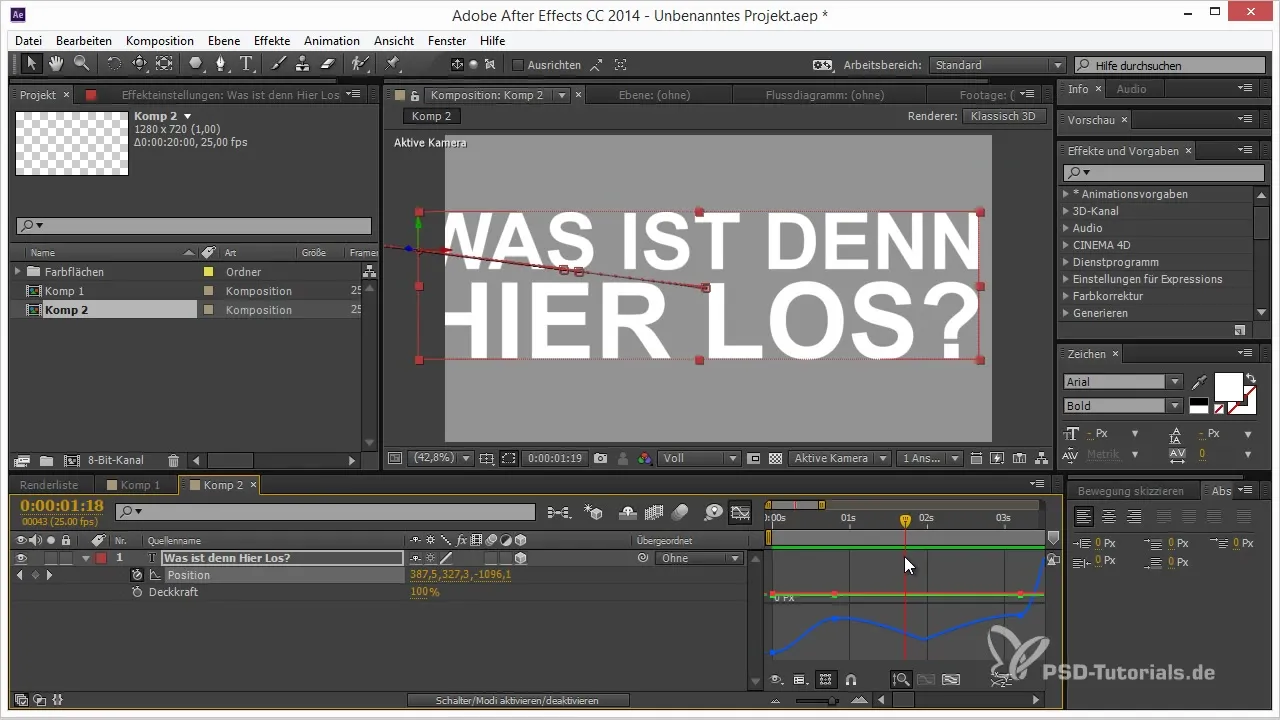Select the Pan Behind anchor point tool
The height and width of the screenshot is (720, 1280).
(164, 64)
